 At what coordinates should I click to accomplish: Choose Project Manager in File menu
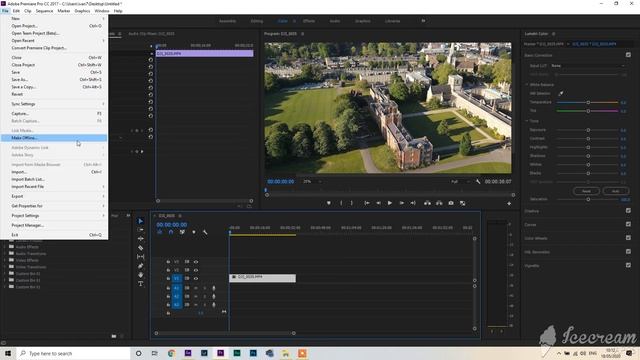click(54, 225)
